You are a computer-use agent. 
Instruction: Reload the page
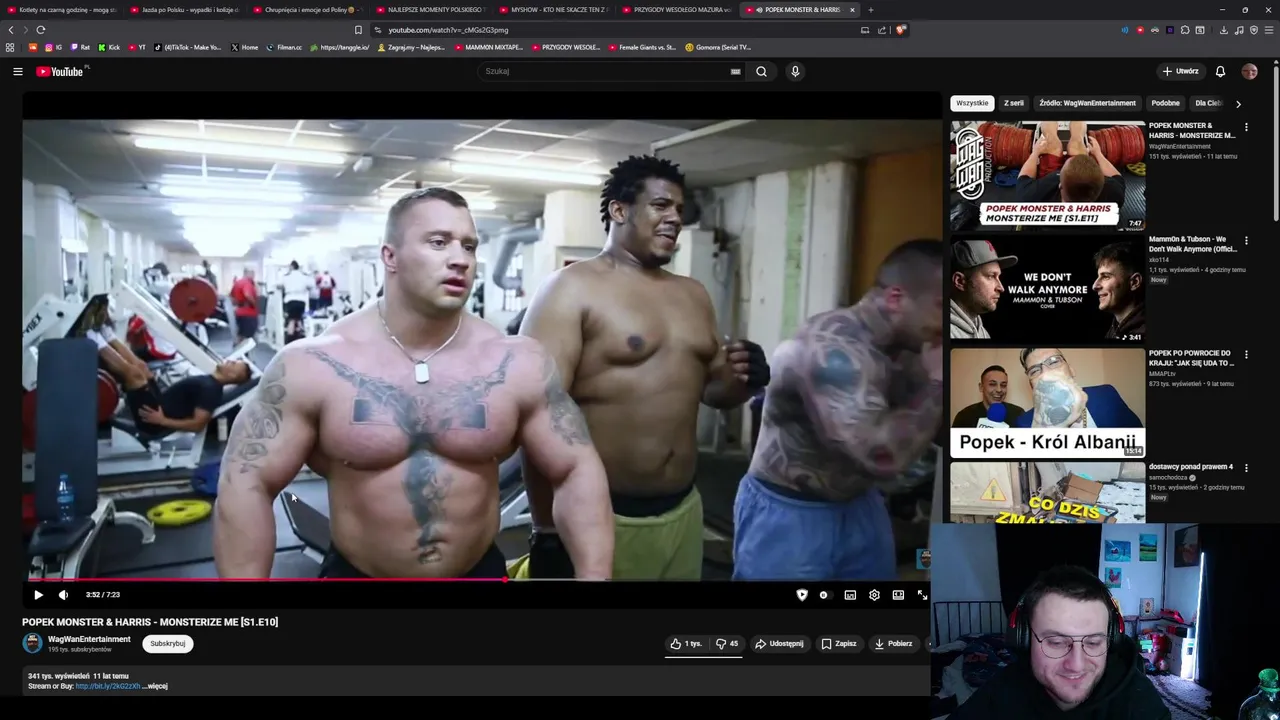tap(40, 30)
